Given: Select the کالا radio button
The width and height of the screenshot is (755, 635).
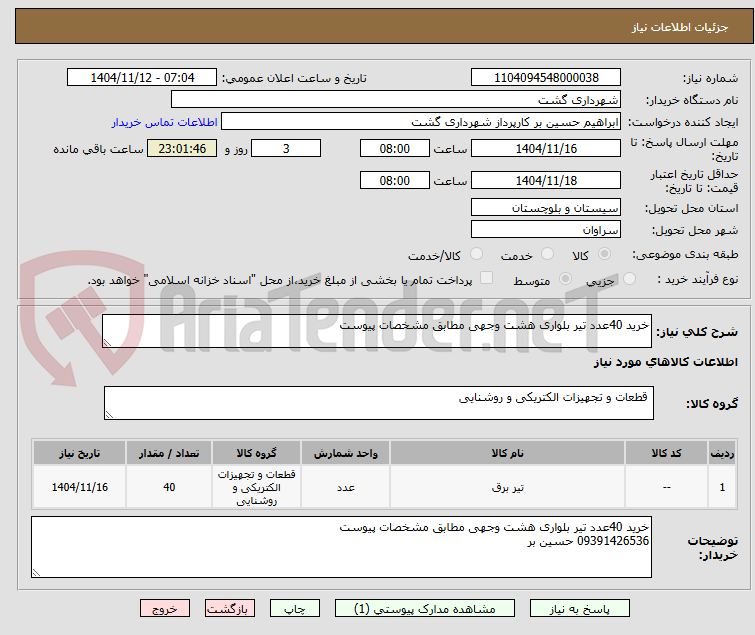Looking at the screenshot, I should tap(604, 254).
